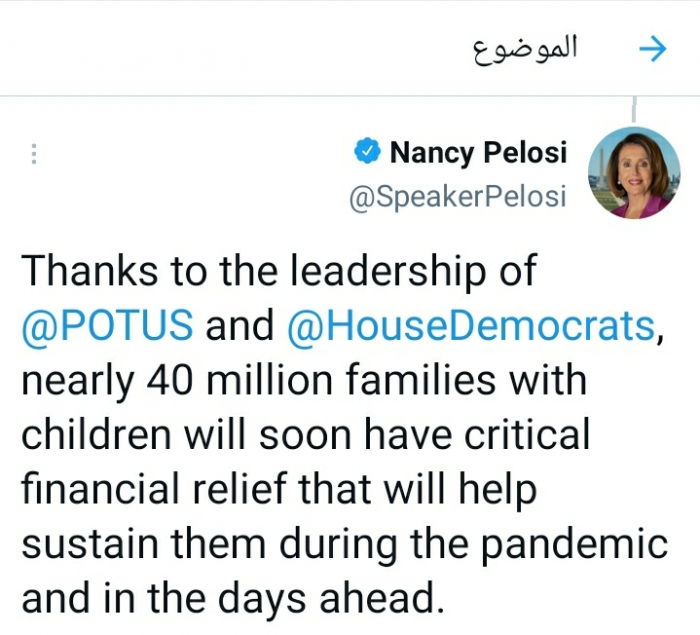Open the @HouseDemocrats mention link
Viewport: 700px width, 635px height.
pos(470,325)
